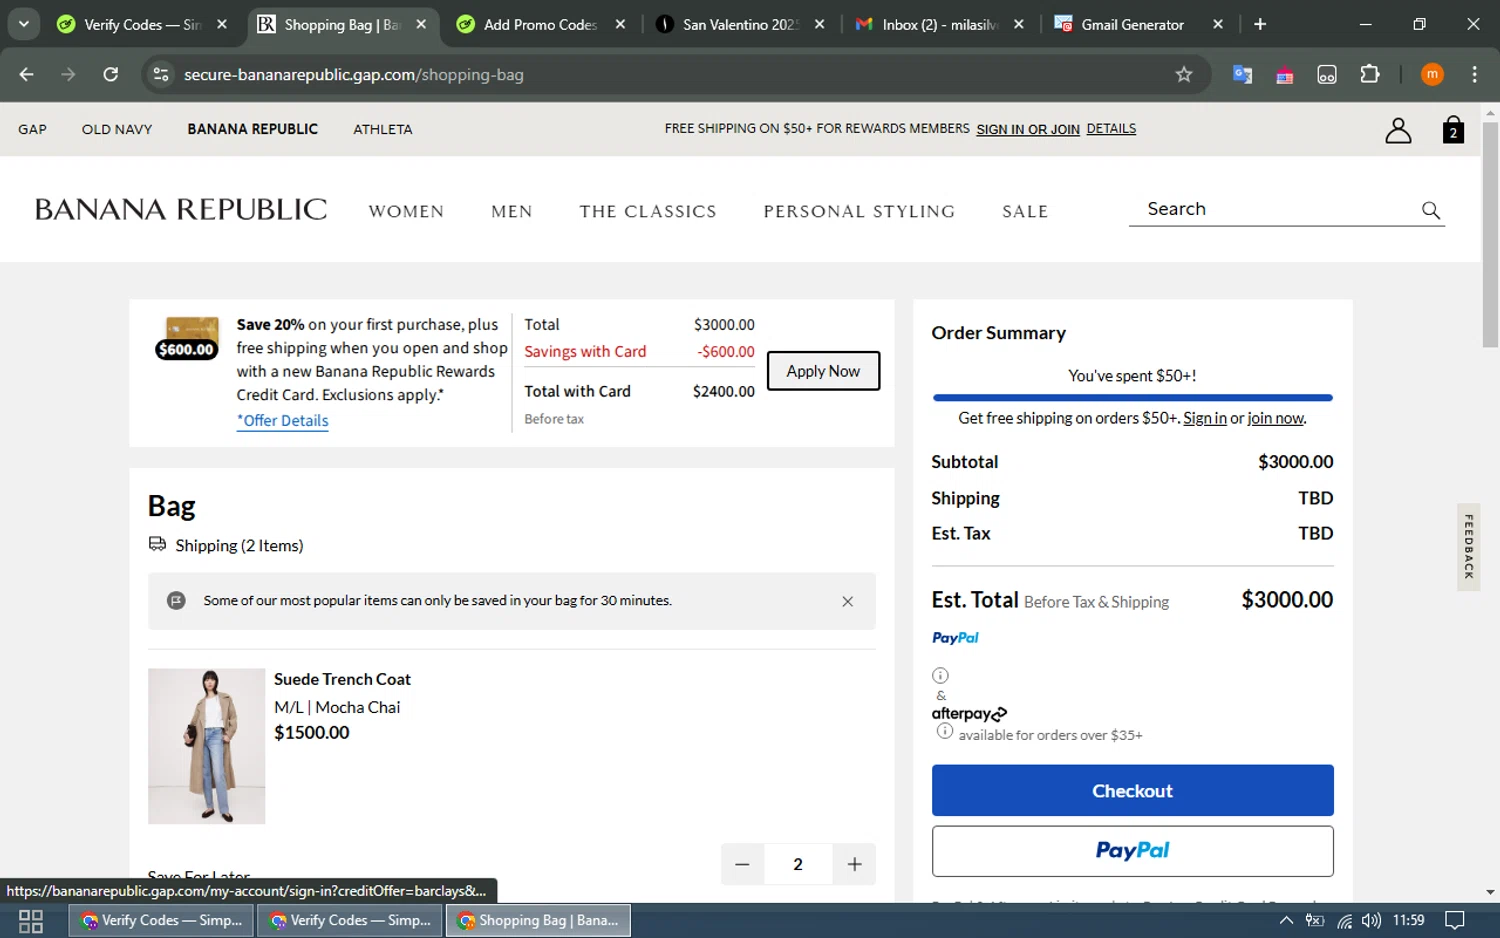Click the volume icon in the system tray
Image resolution: width=1500 pixels, height=938 pixels.
point(1371,920)
